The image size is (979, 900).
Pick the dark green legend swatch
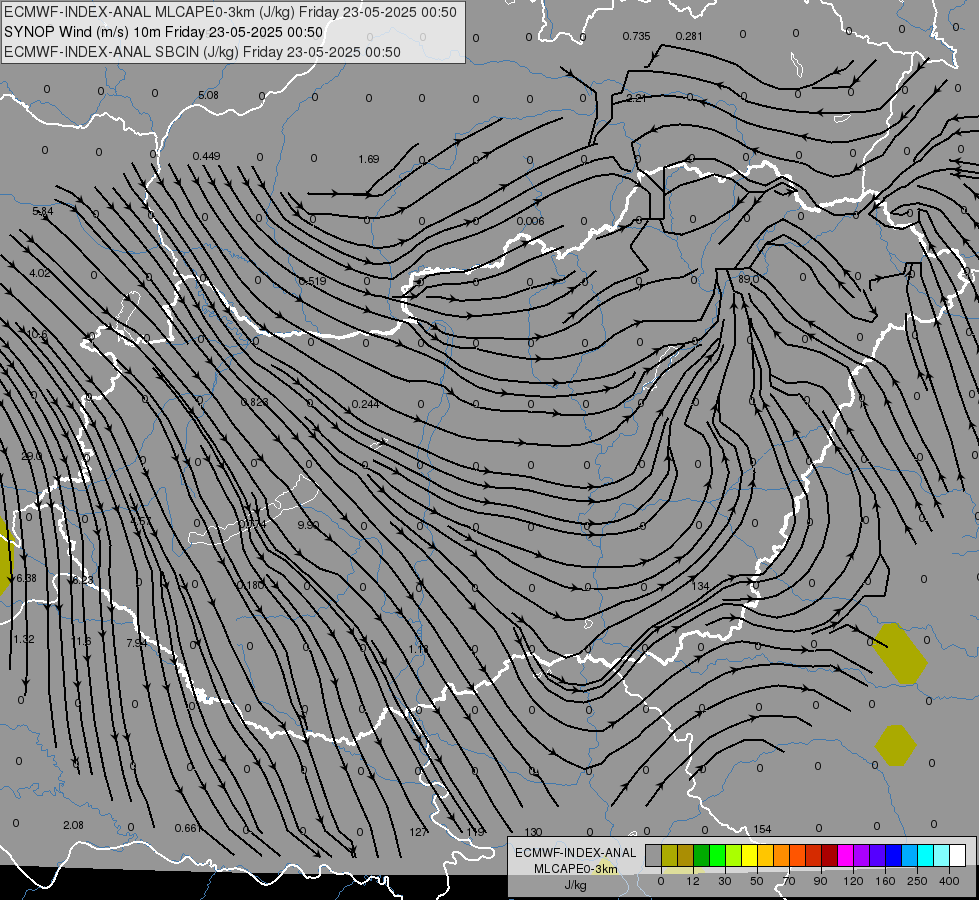[x=702, y=856]
